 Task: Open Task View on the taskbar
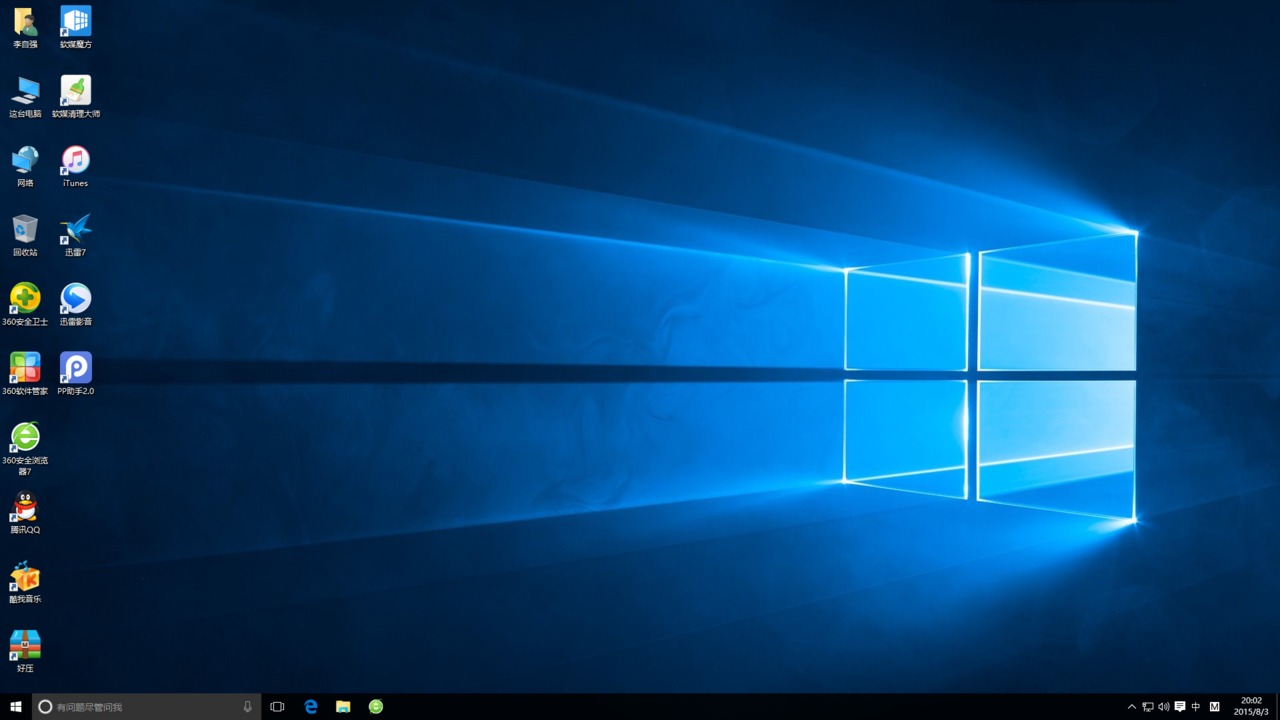pos(277,707)
